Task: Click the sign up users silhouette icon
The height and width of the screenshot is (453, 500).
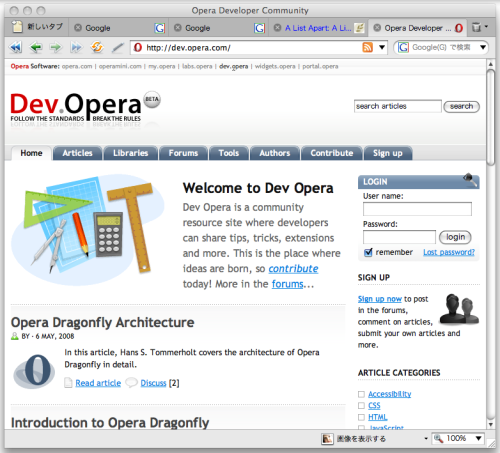Action: click(459, 309)
